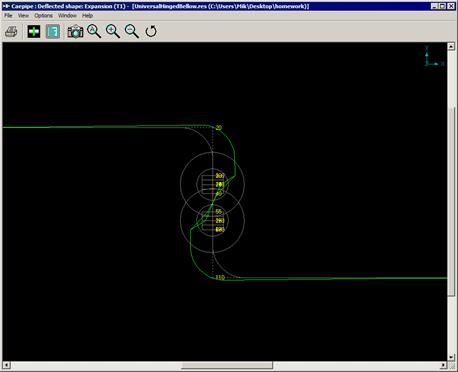Click node label 20 in the drawing
Screen dimensions: 458x372
coord(219,128)
